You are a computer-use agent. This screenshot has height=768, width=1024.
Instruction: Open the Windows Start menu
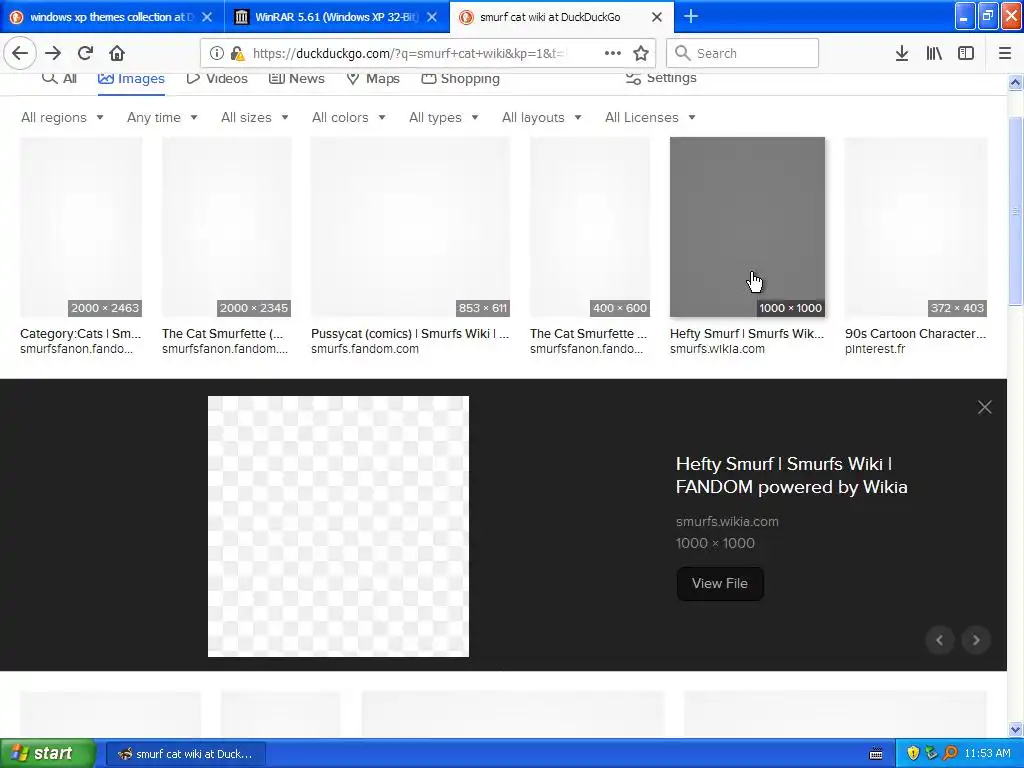[x=47, y=754]
